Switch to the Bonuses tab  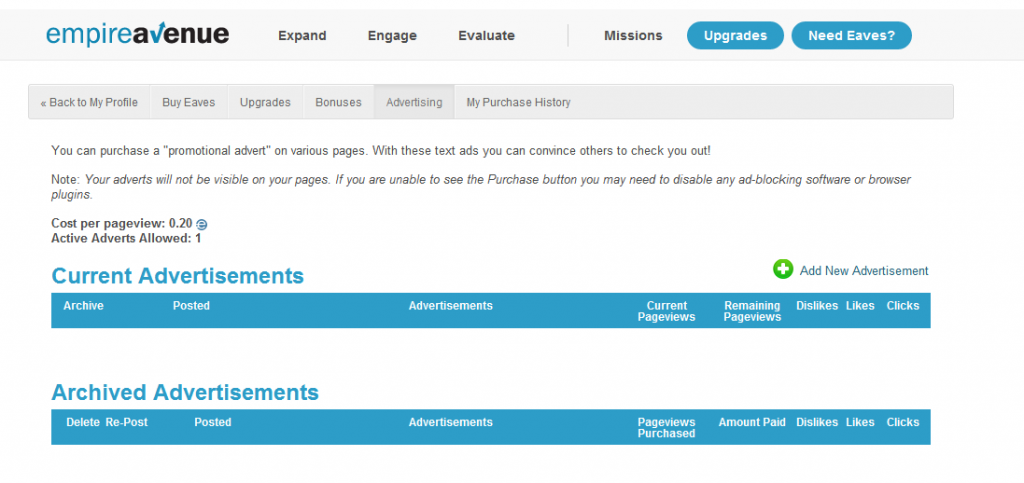(338, 102)
